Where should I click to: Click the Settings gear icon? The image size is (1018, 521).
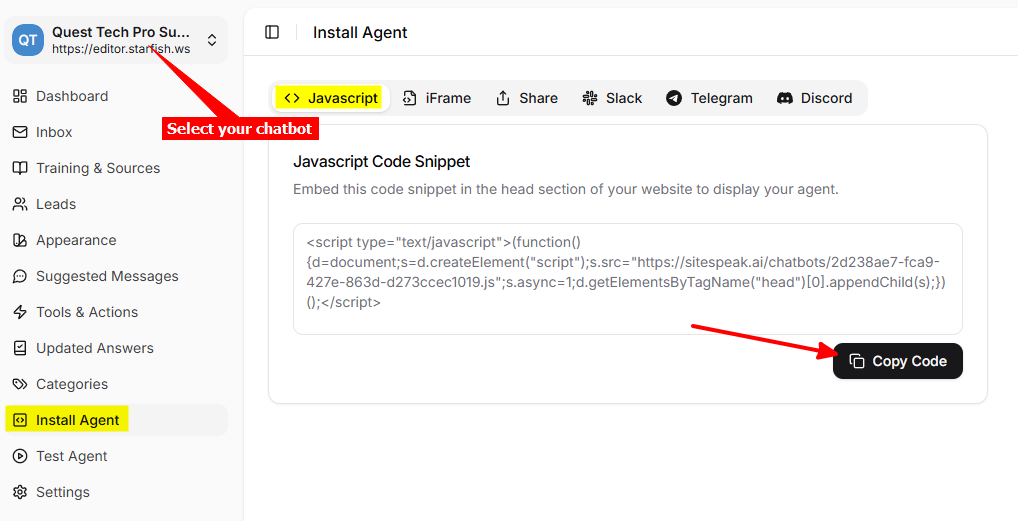(19, 492)
